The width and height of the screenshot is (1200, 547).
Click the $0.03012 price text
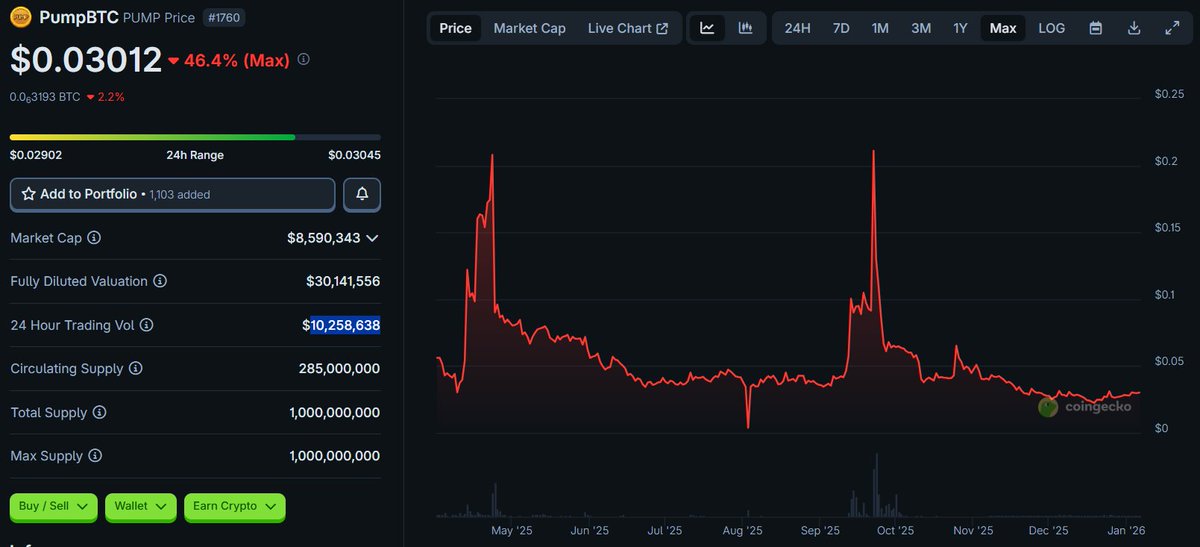pos(86,60)
